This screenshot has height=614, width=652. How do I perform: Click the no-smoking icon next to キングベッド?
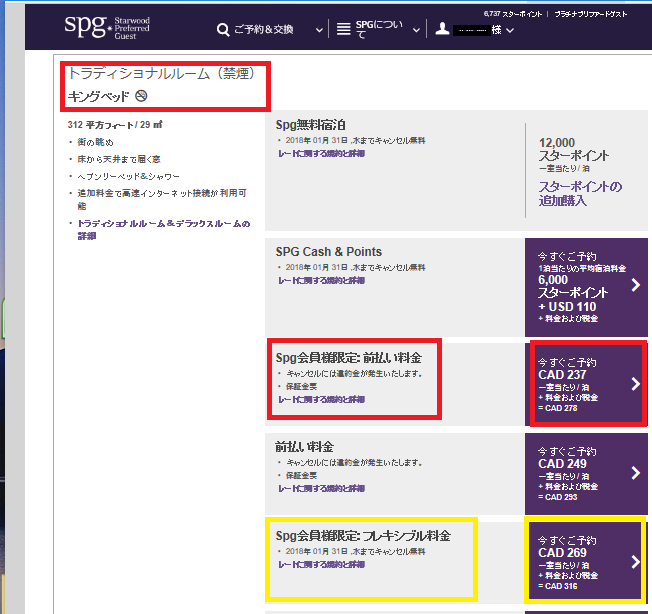pyautogui.click(x=141, y=96)
